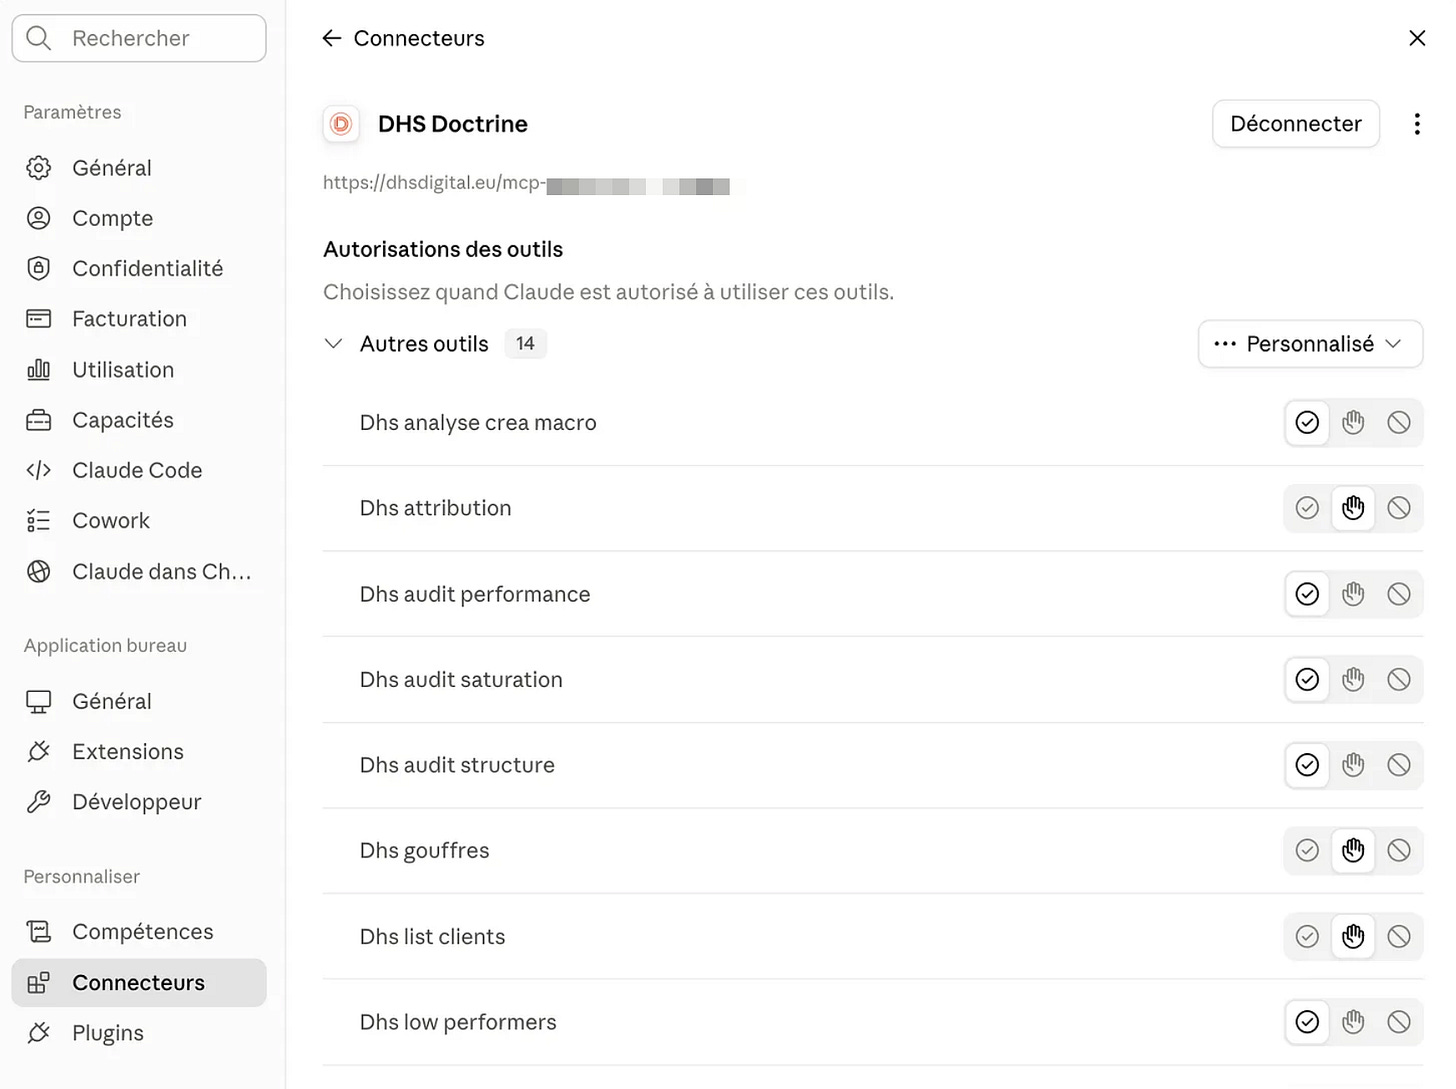Focus the Rechercher search field
1456x1089 pixels.
tap(139, 38)
